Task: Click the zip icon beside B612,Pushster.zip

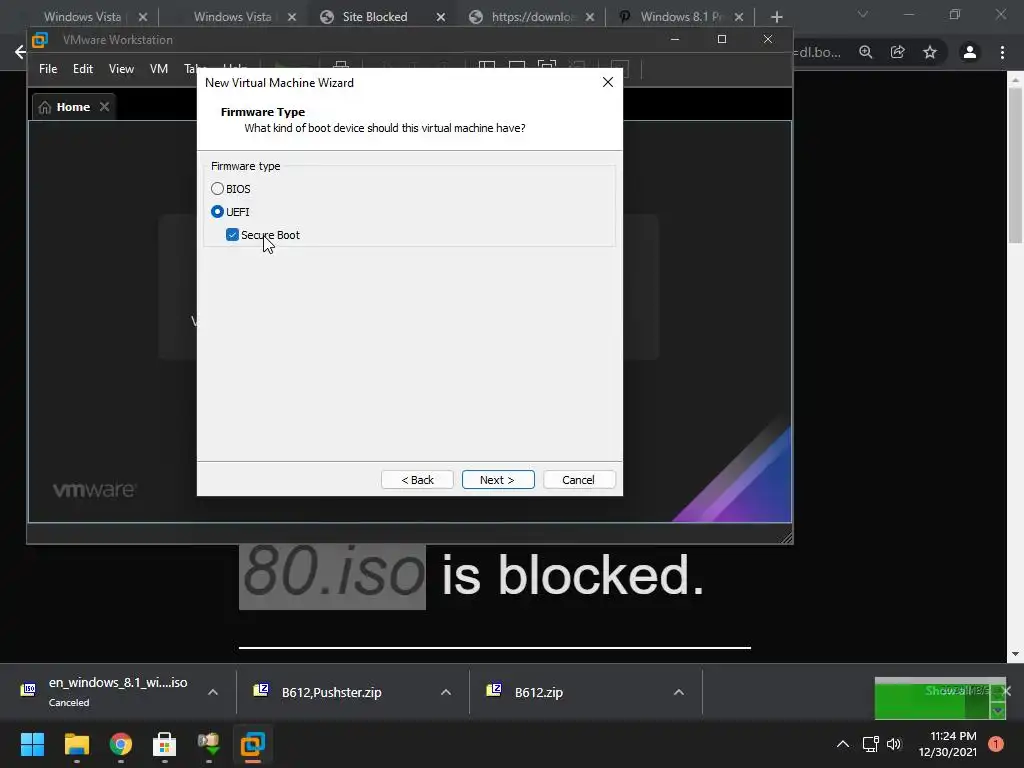Action: point(261,690)
